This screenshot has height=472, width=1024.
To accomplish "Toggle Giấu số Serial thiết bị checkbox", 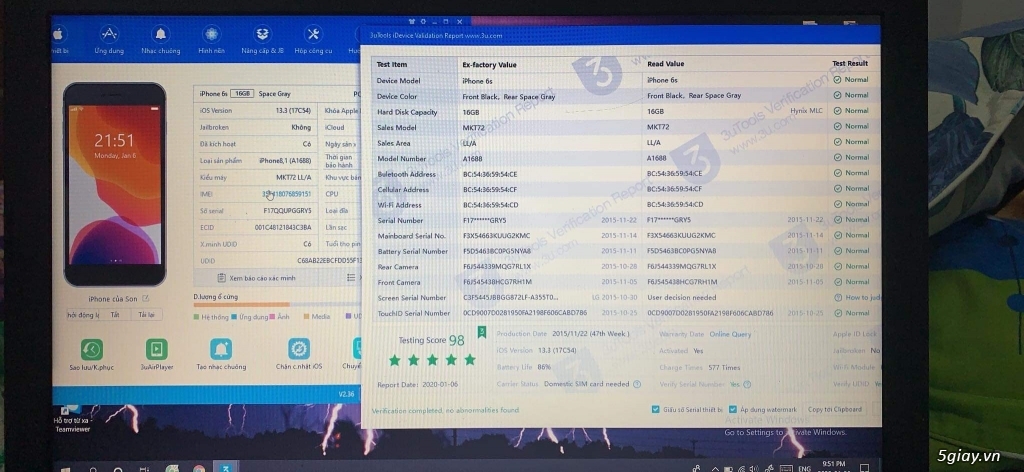I will tap(656, 410).
